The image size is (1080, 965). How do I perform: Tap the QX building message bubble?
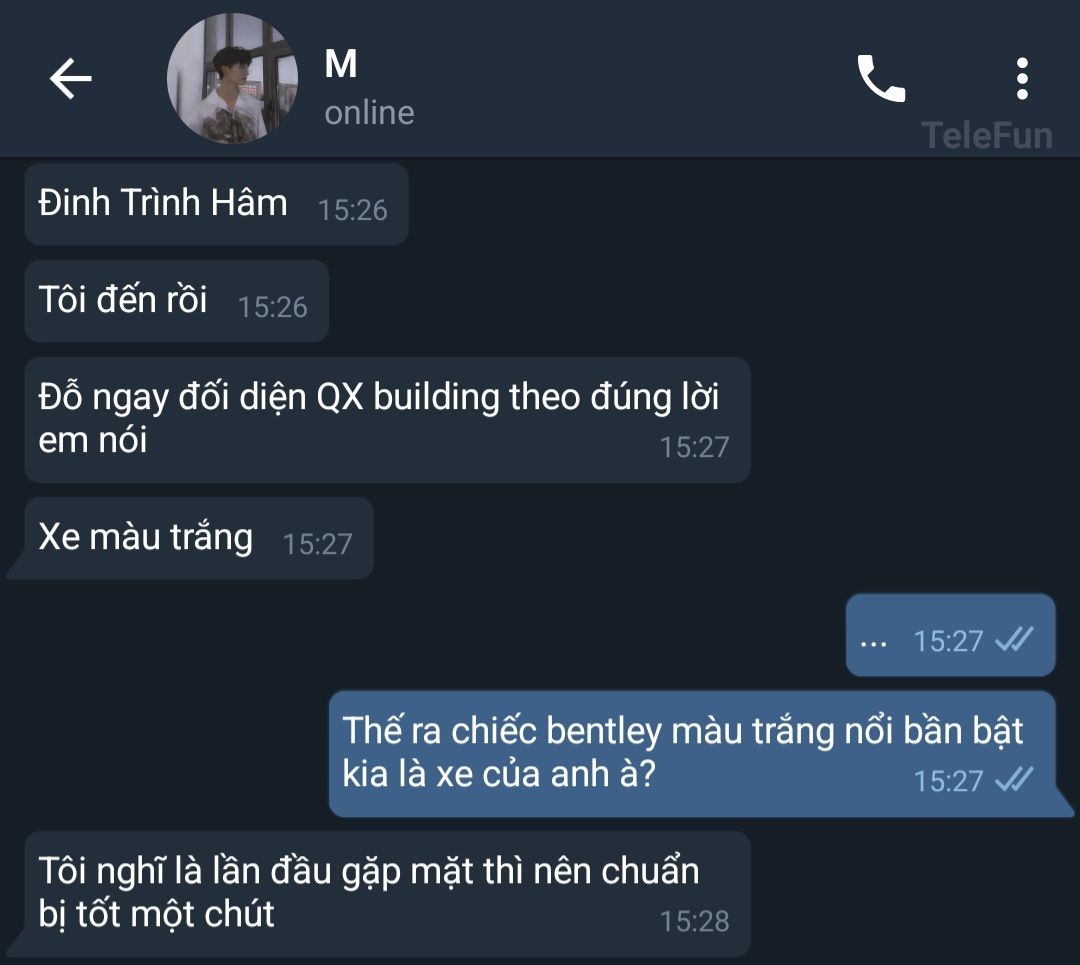tap(387, 419)
